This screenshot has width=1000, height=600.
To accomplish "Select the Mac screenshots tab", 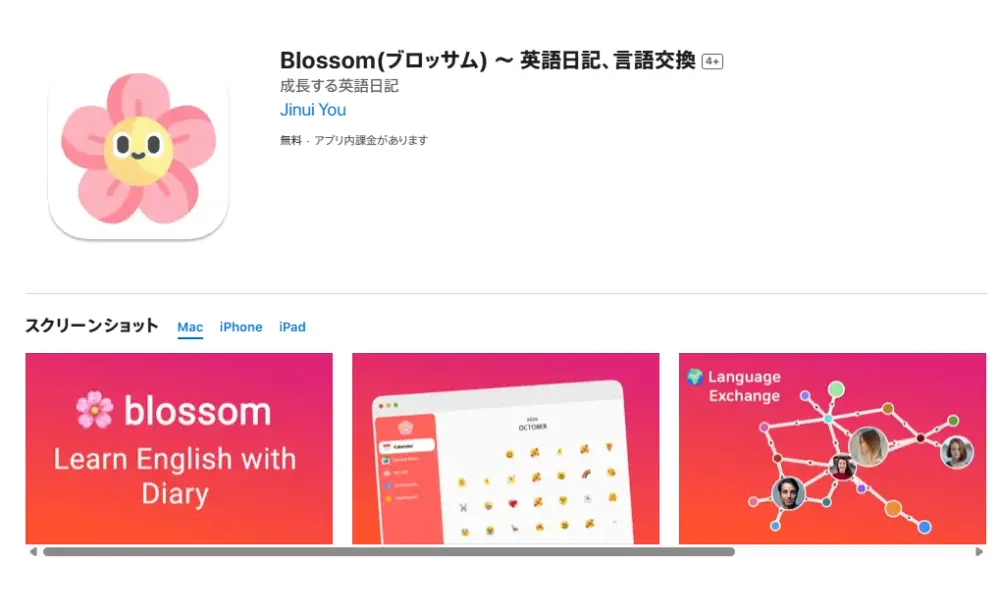I will coord(190,327).
